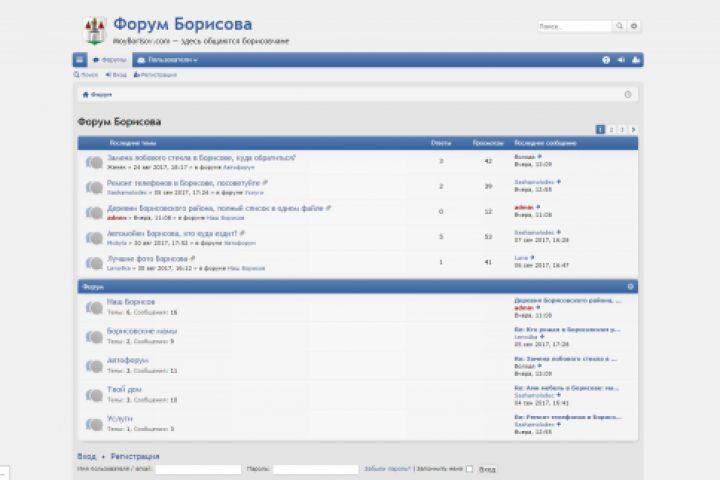The image size is (720, 480).
Task: Click topic icon beside Замена лобового стекла
Action: [94, 162]
